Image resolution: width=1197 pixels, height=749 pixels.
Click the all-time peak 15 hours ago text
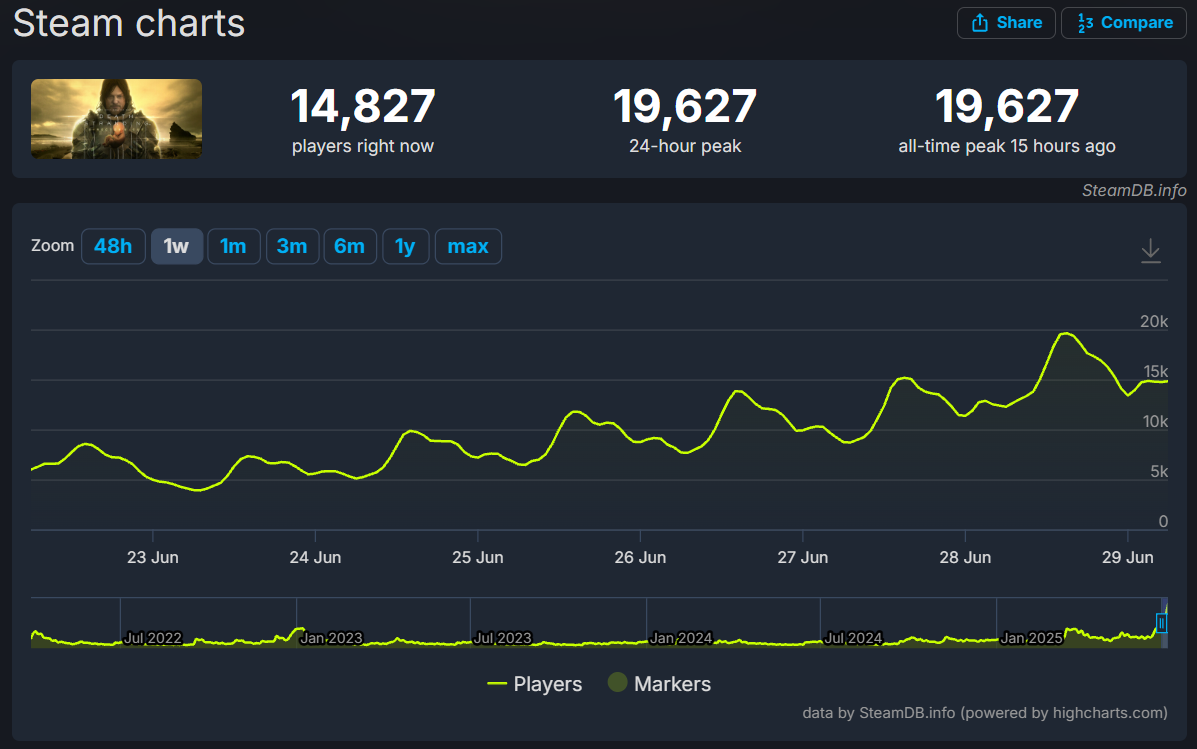1007,147
